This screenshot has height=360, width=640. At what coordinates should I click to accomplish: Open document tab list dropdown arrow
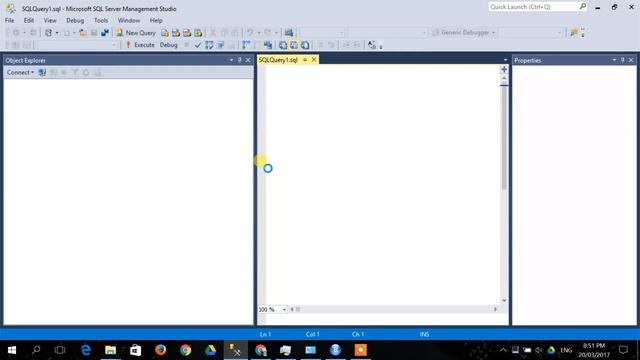pos(505,60)
